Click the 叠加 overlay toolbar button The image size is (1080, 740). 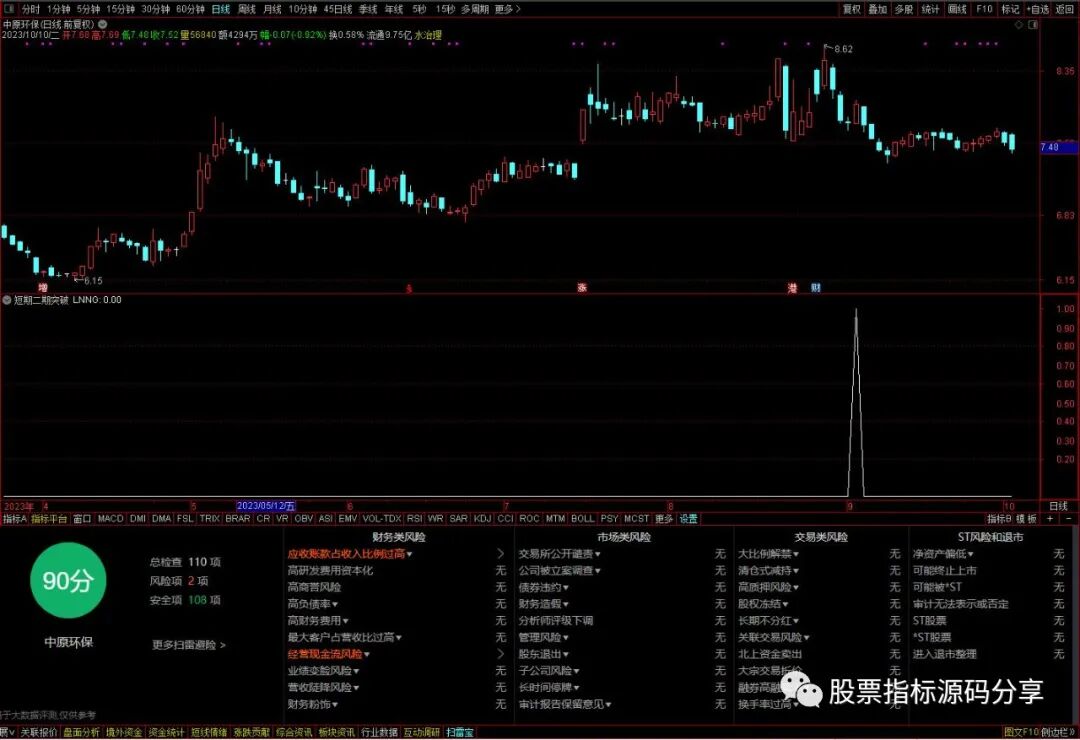878,9
